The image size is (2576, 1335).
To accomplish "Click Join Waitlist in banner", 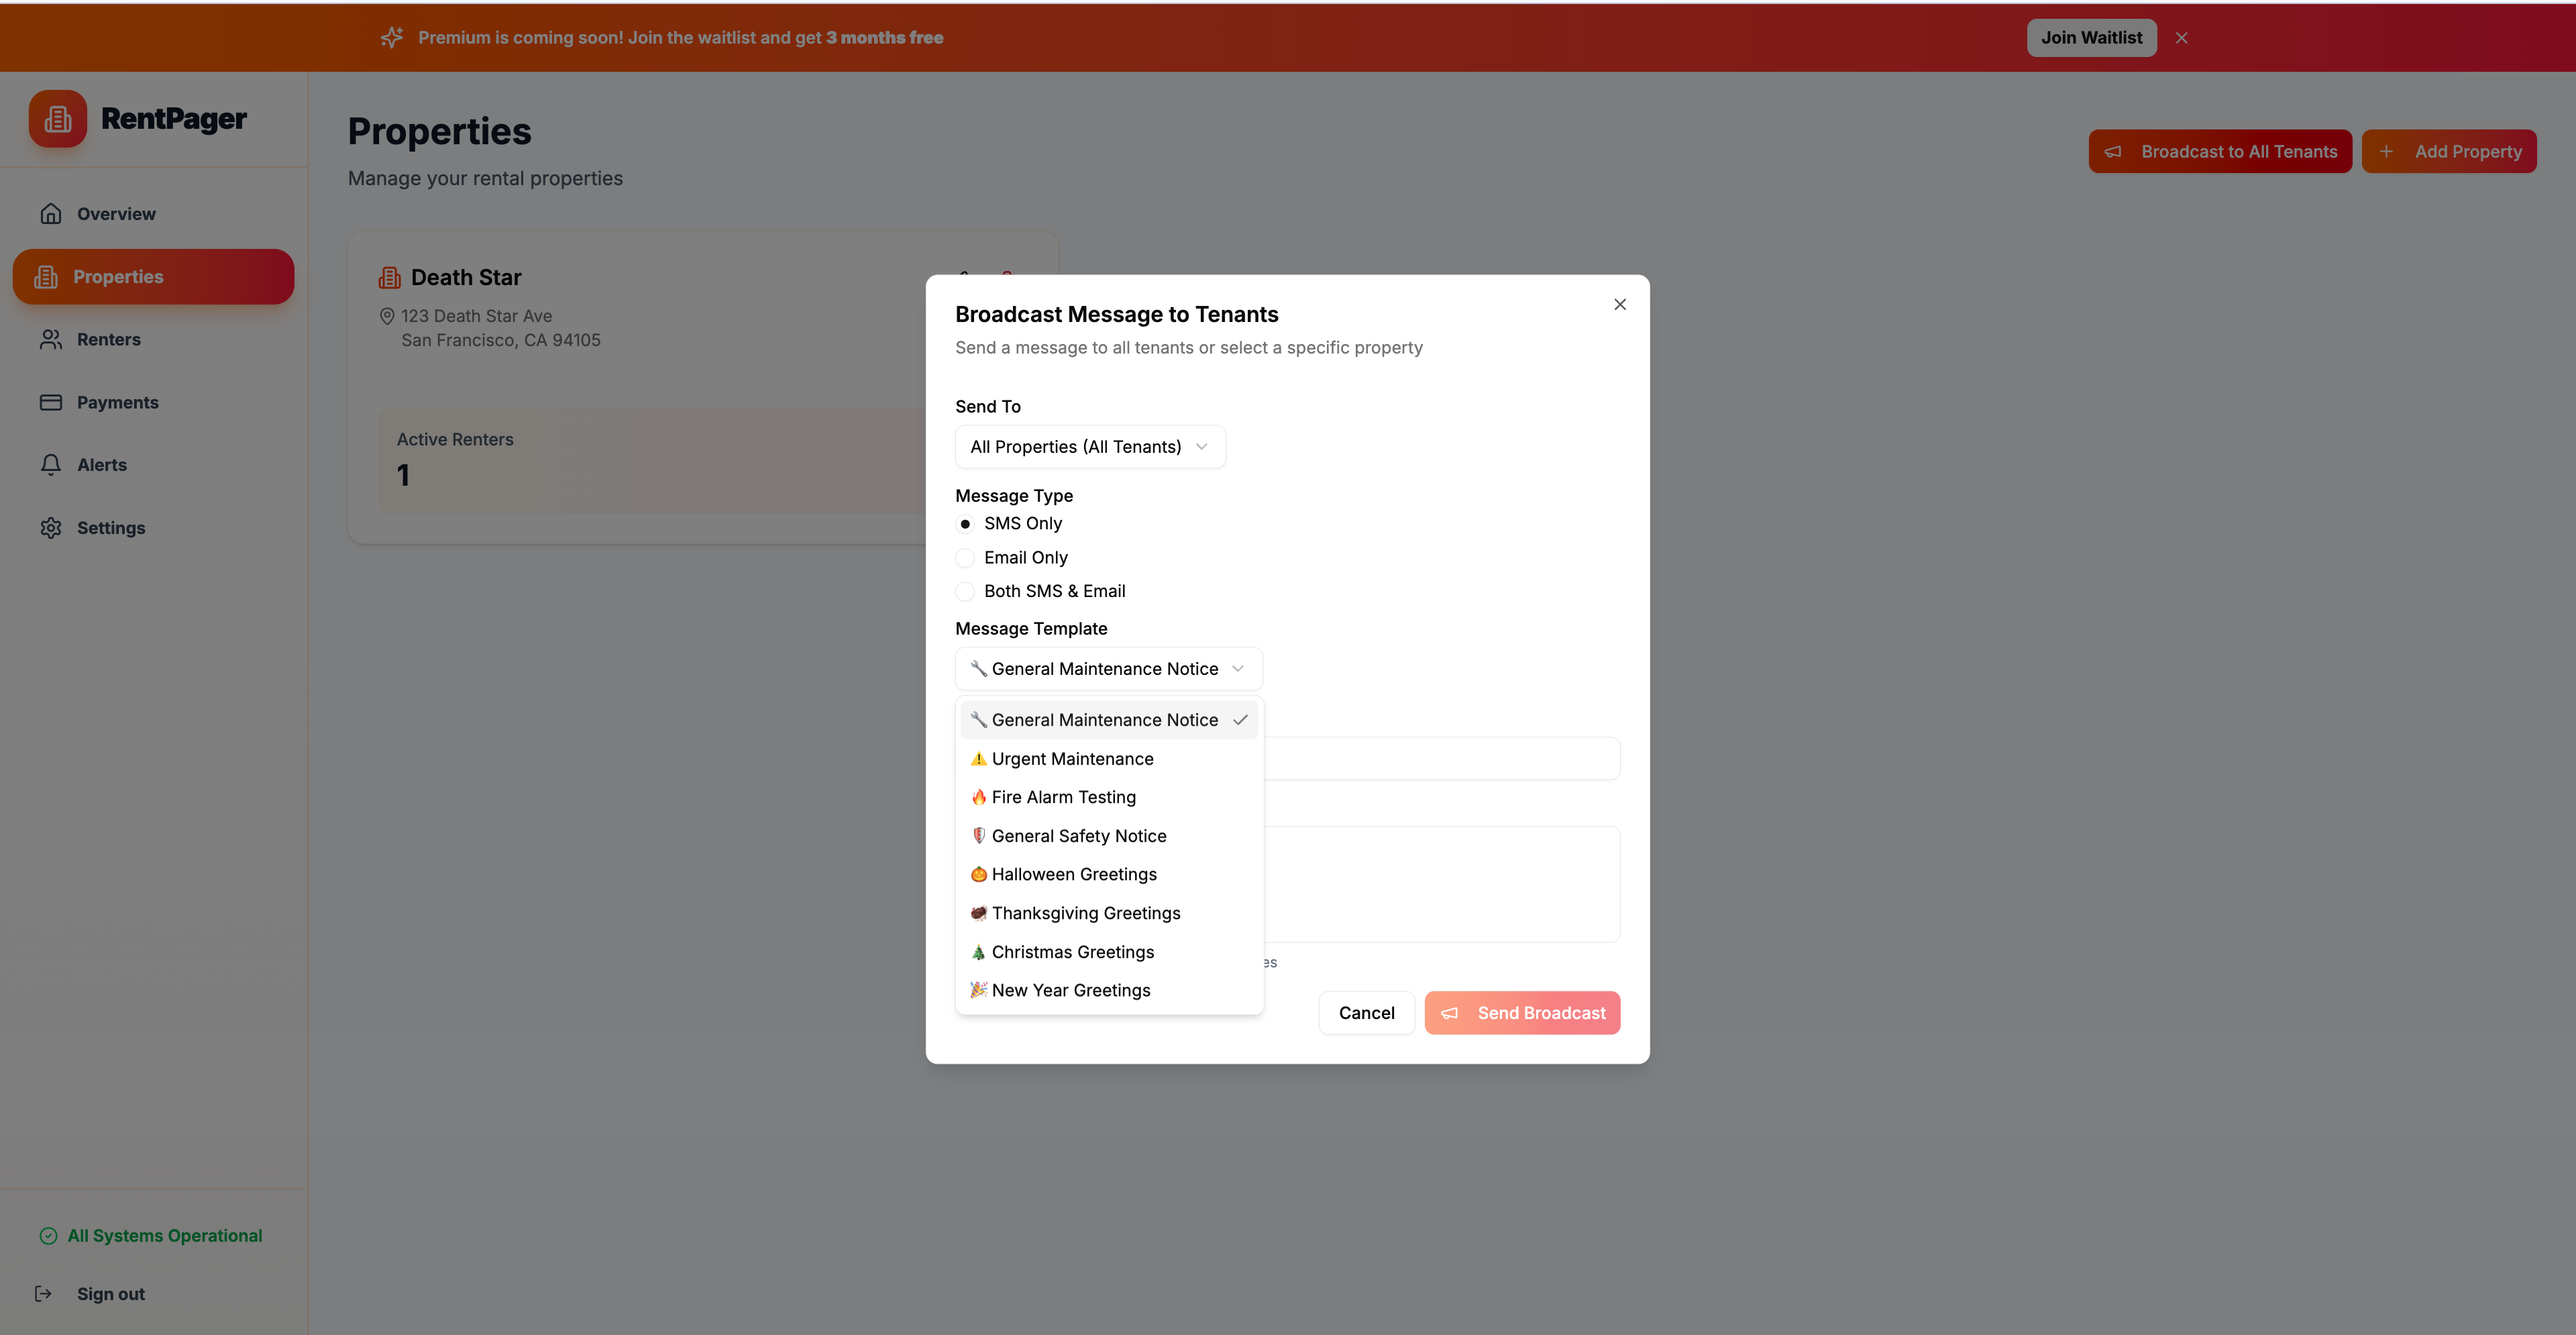I will (x=2091, y=38).
